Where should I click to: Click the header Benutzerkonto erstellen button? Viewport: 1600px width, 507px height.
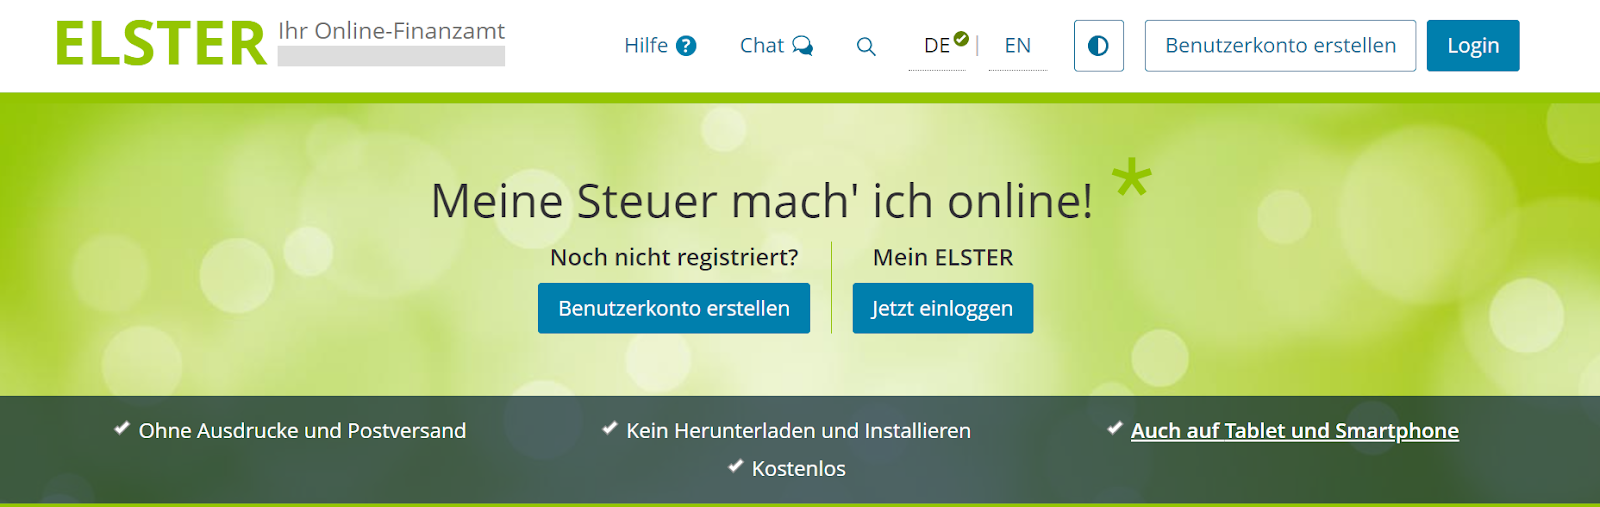(1280, 46)
